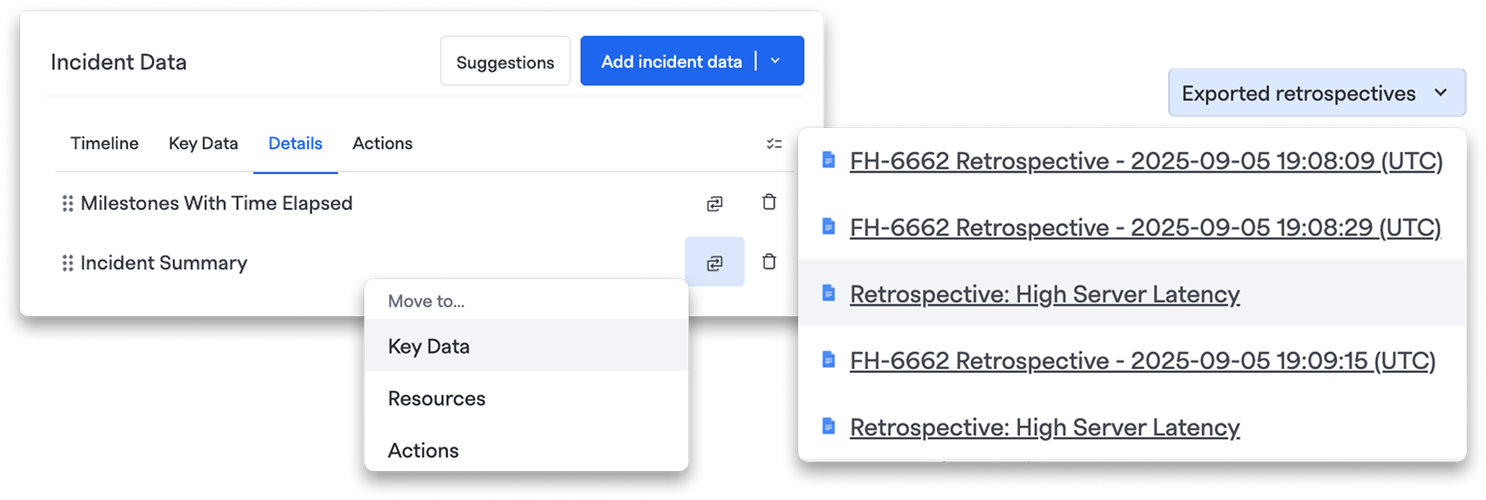1486x500 pixels.
Task: Select Resources in Move to menu
Action: point(436,398)
